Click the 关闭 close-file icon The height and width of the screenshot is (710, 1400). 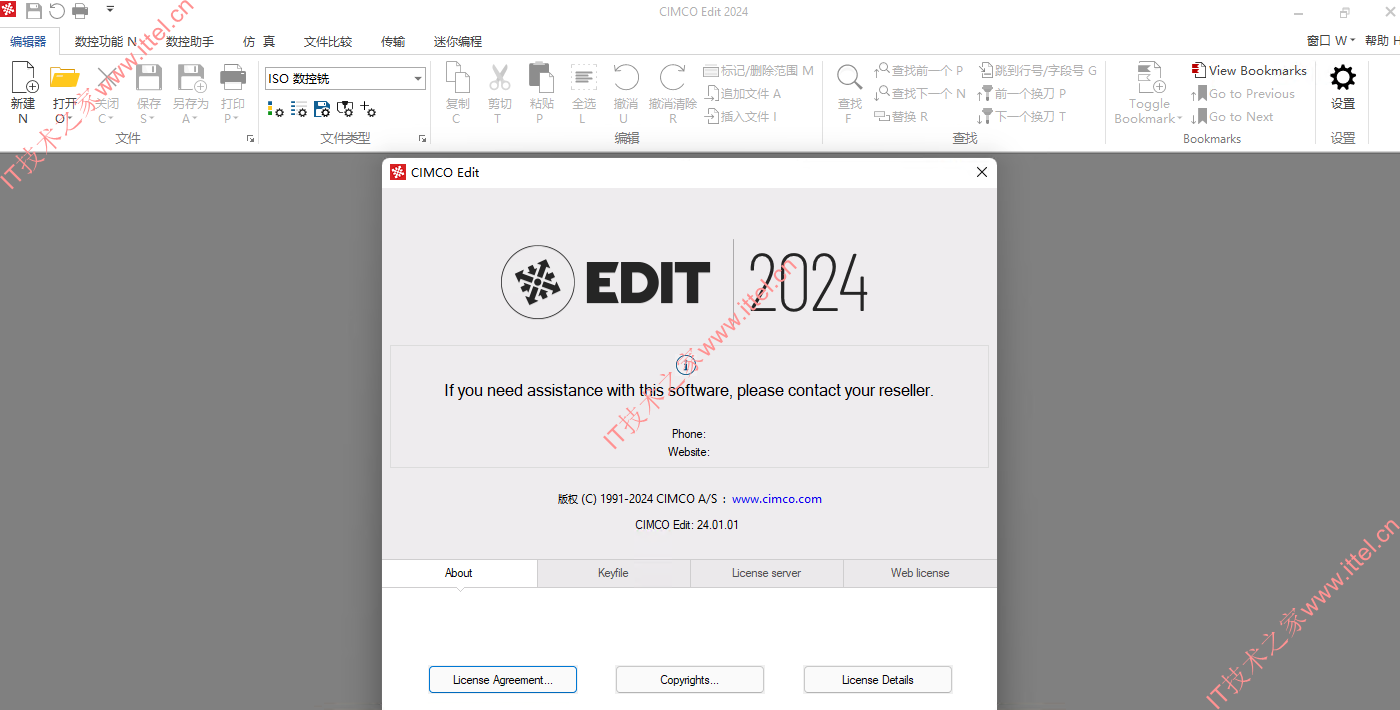tap(107, 78)
